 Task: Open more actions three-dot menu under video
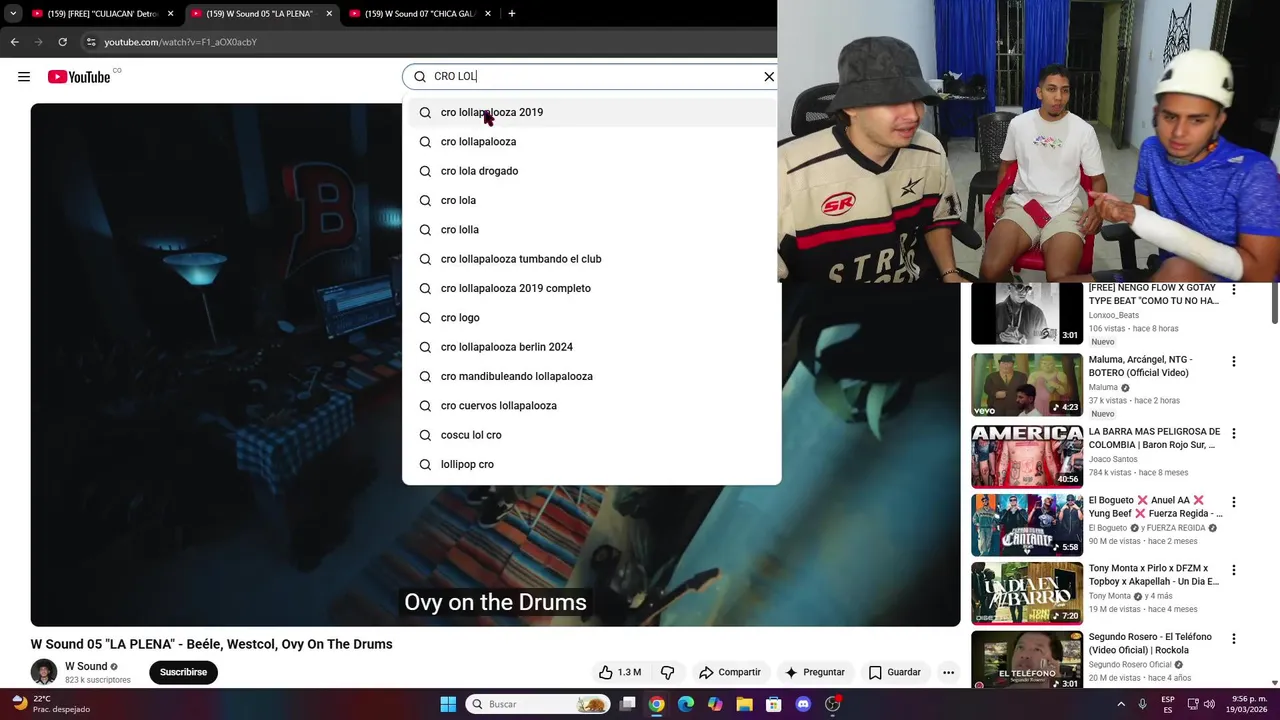click(x=948, y=672)
